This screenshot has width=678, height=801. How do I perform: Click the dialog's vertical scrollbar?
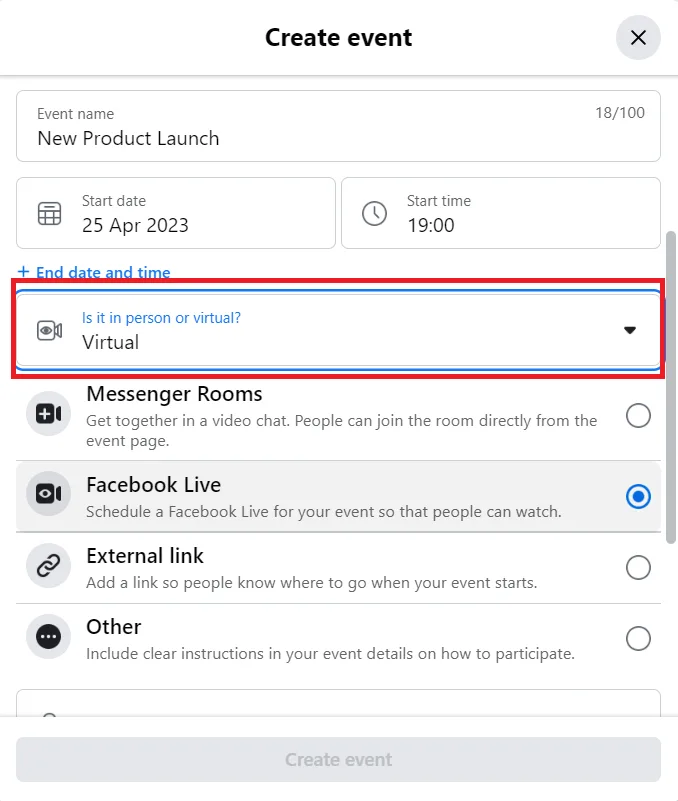671,387
